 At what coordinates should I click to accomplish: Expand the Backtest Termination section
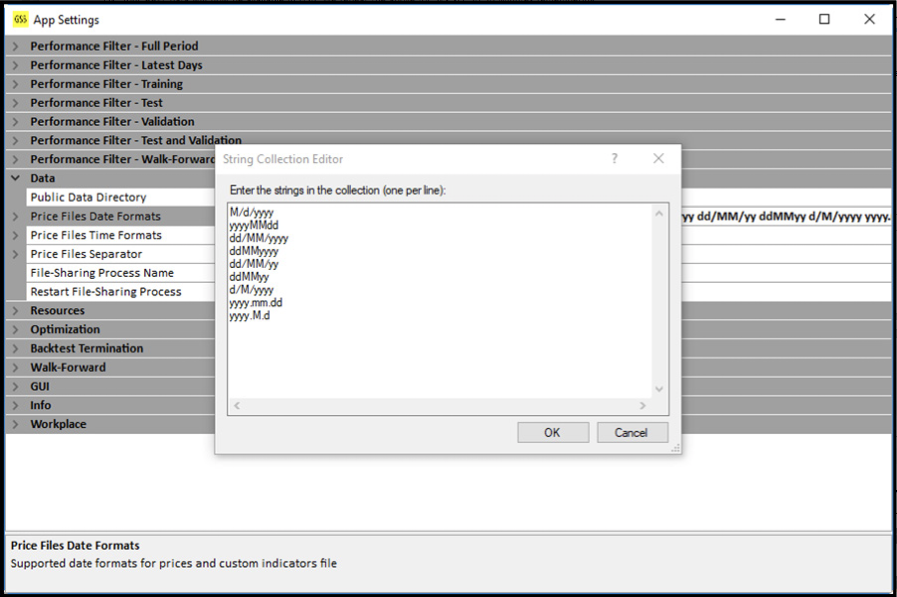(x=15, y=349)
